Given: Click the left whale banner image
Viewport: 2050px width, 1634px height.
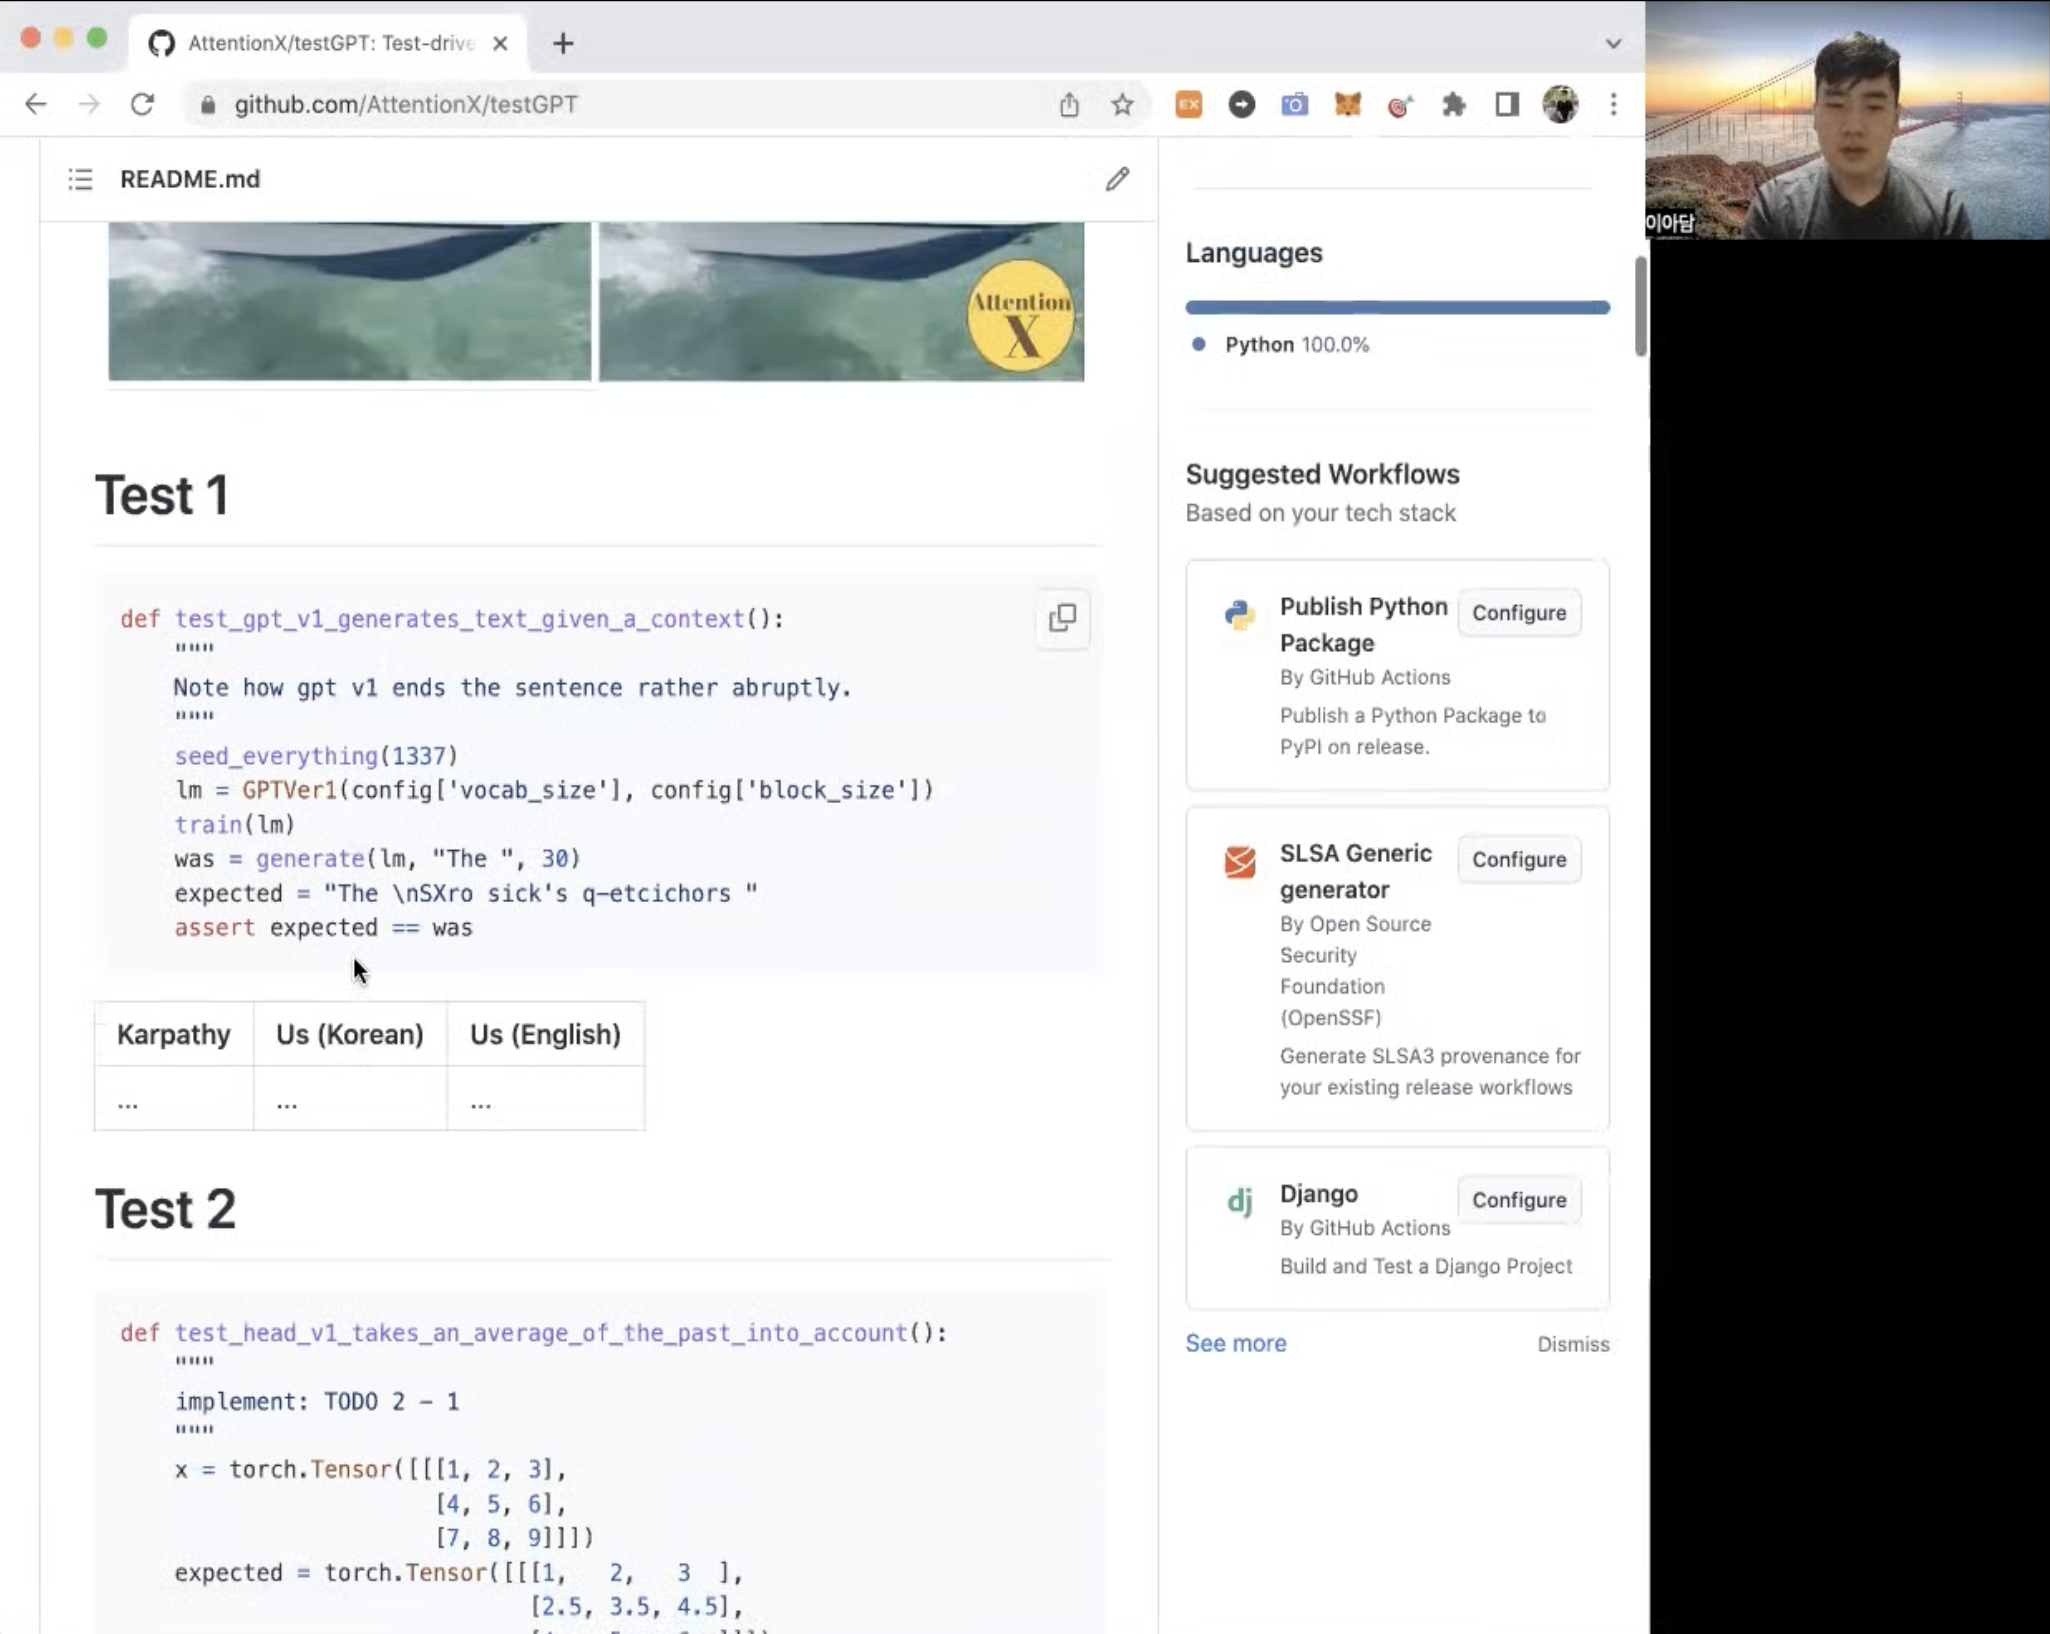Looking at the screenshot, I should (x=349, y=301).
